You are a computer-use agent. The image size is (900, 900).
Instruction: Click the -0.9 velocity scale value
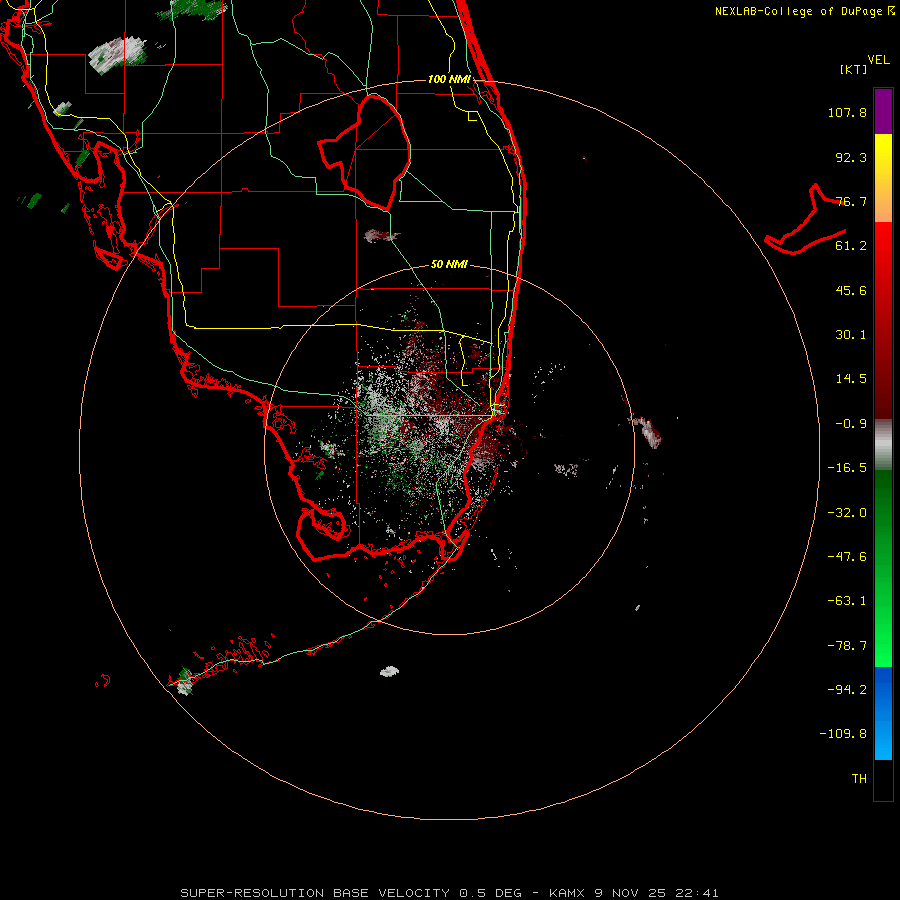(x=851, y=424)
